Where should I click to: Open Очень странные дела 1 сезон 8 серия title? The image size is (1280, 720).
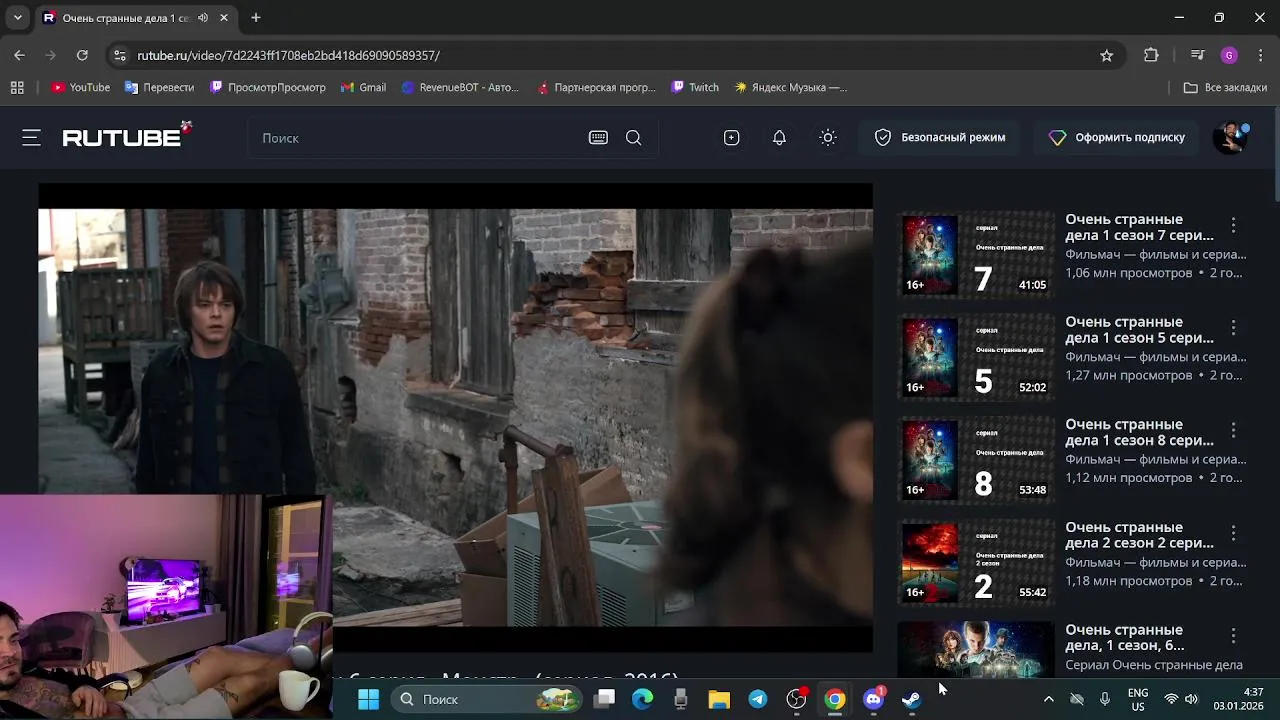pyautogui.click(x=1139, y=432)
